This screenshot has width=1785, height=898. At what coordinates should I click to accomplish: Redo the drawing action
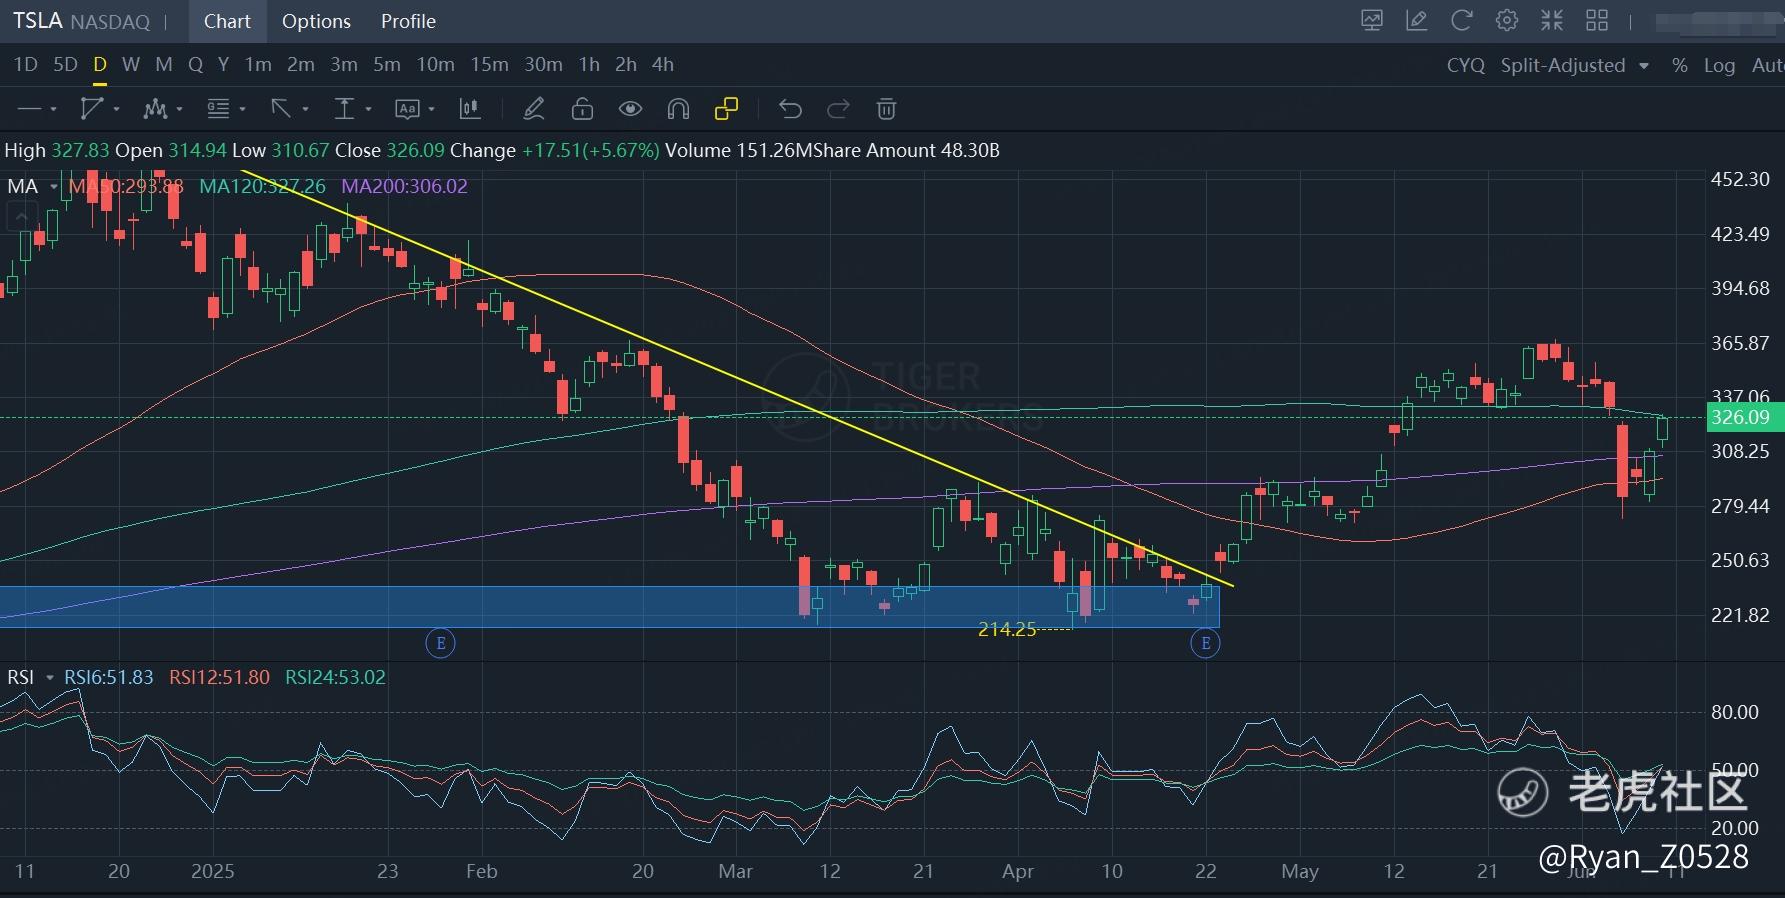coord(838,109)
